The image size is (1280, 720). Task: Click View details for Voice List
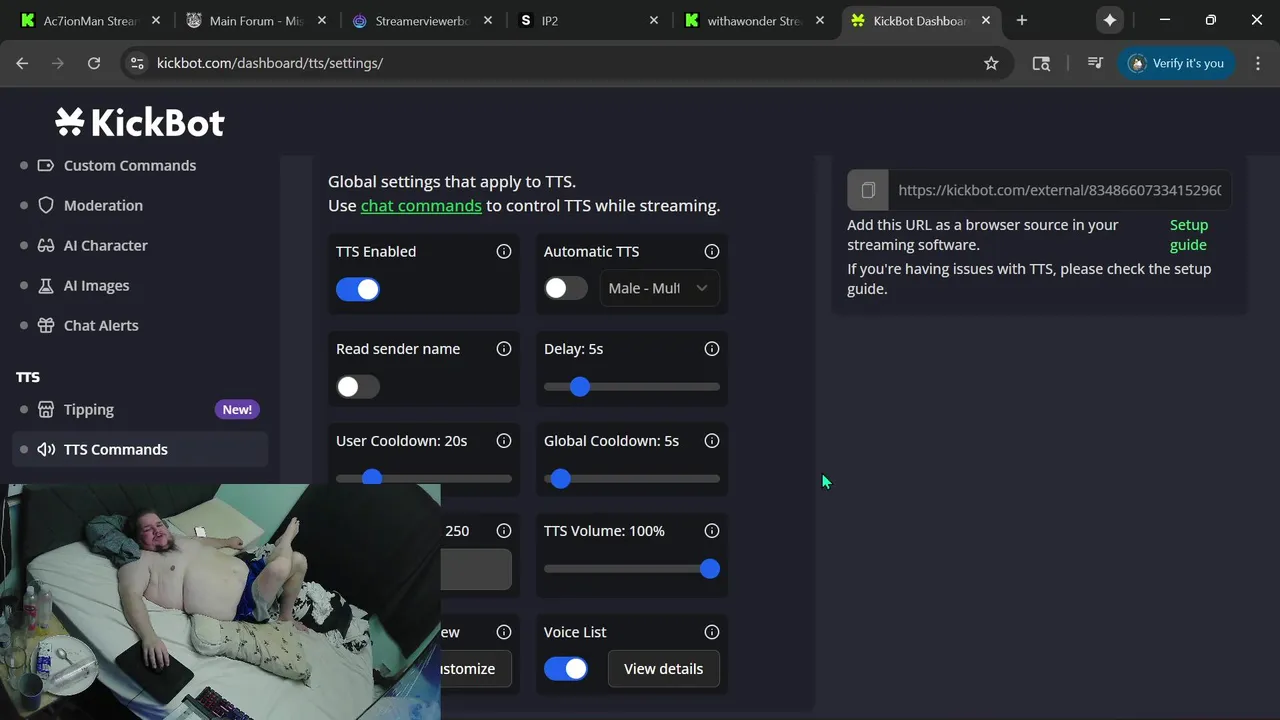coord(663,668)
